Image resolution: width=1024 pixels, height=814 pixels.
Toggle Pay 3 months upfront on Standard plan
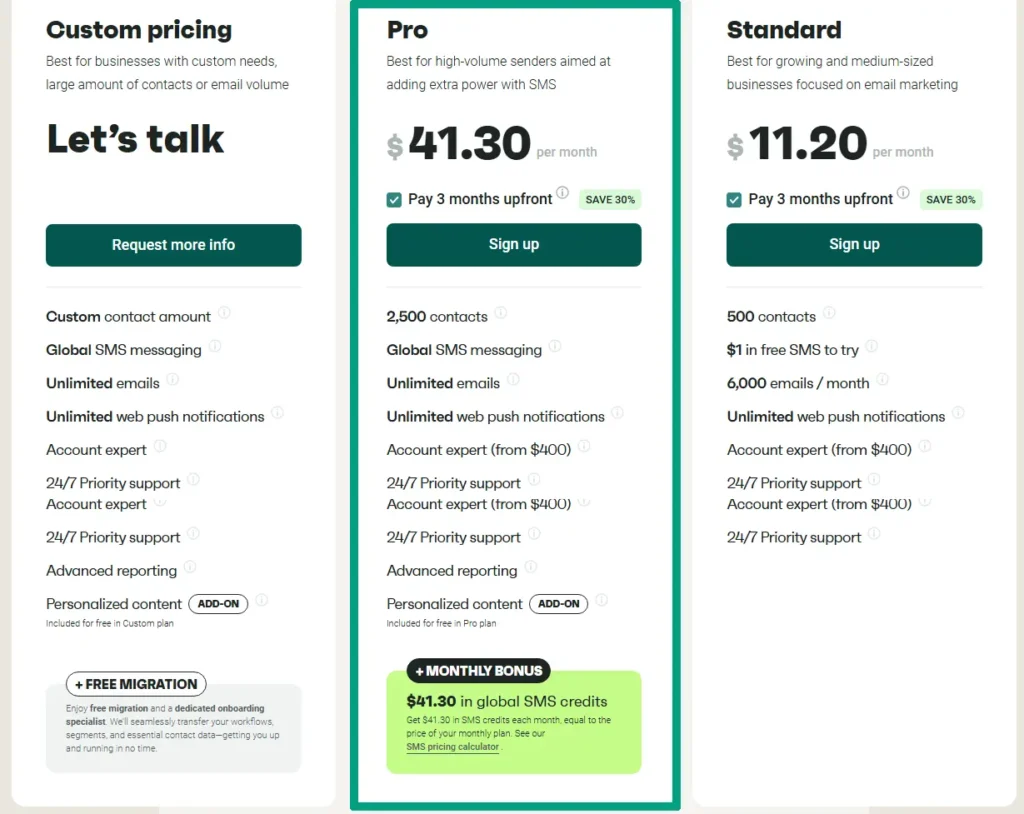[735, 200]
